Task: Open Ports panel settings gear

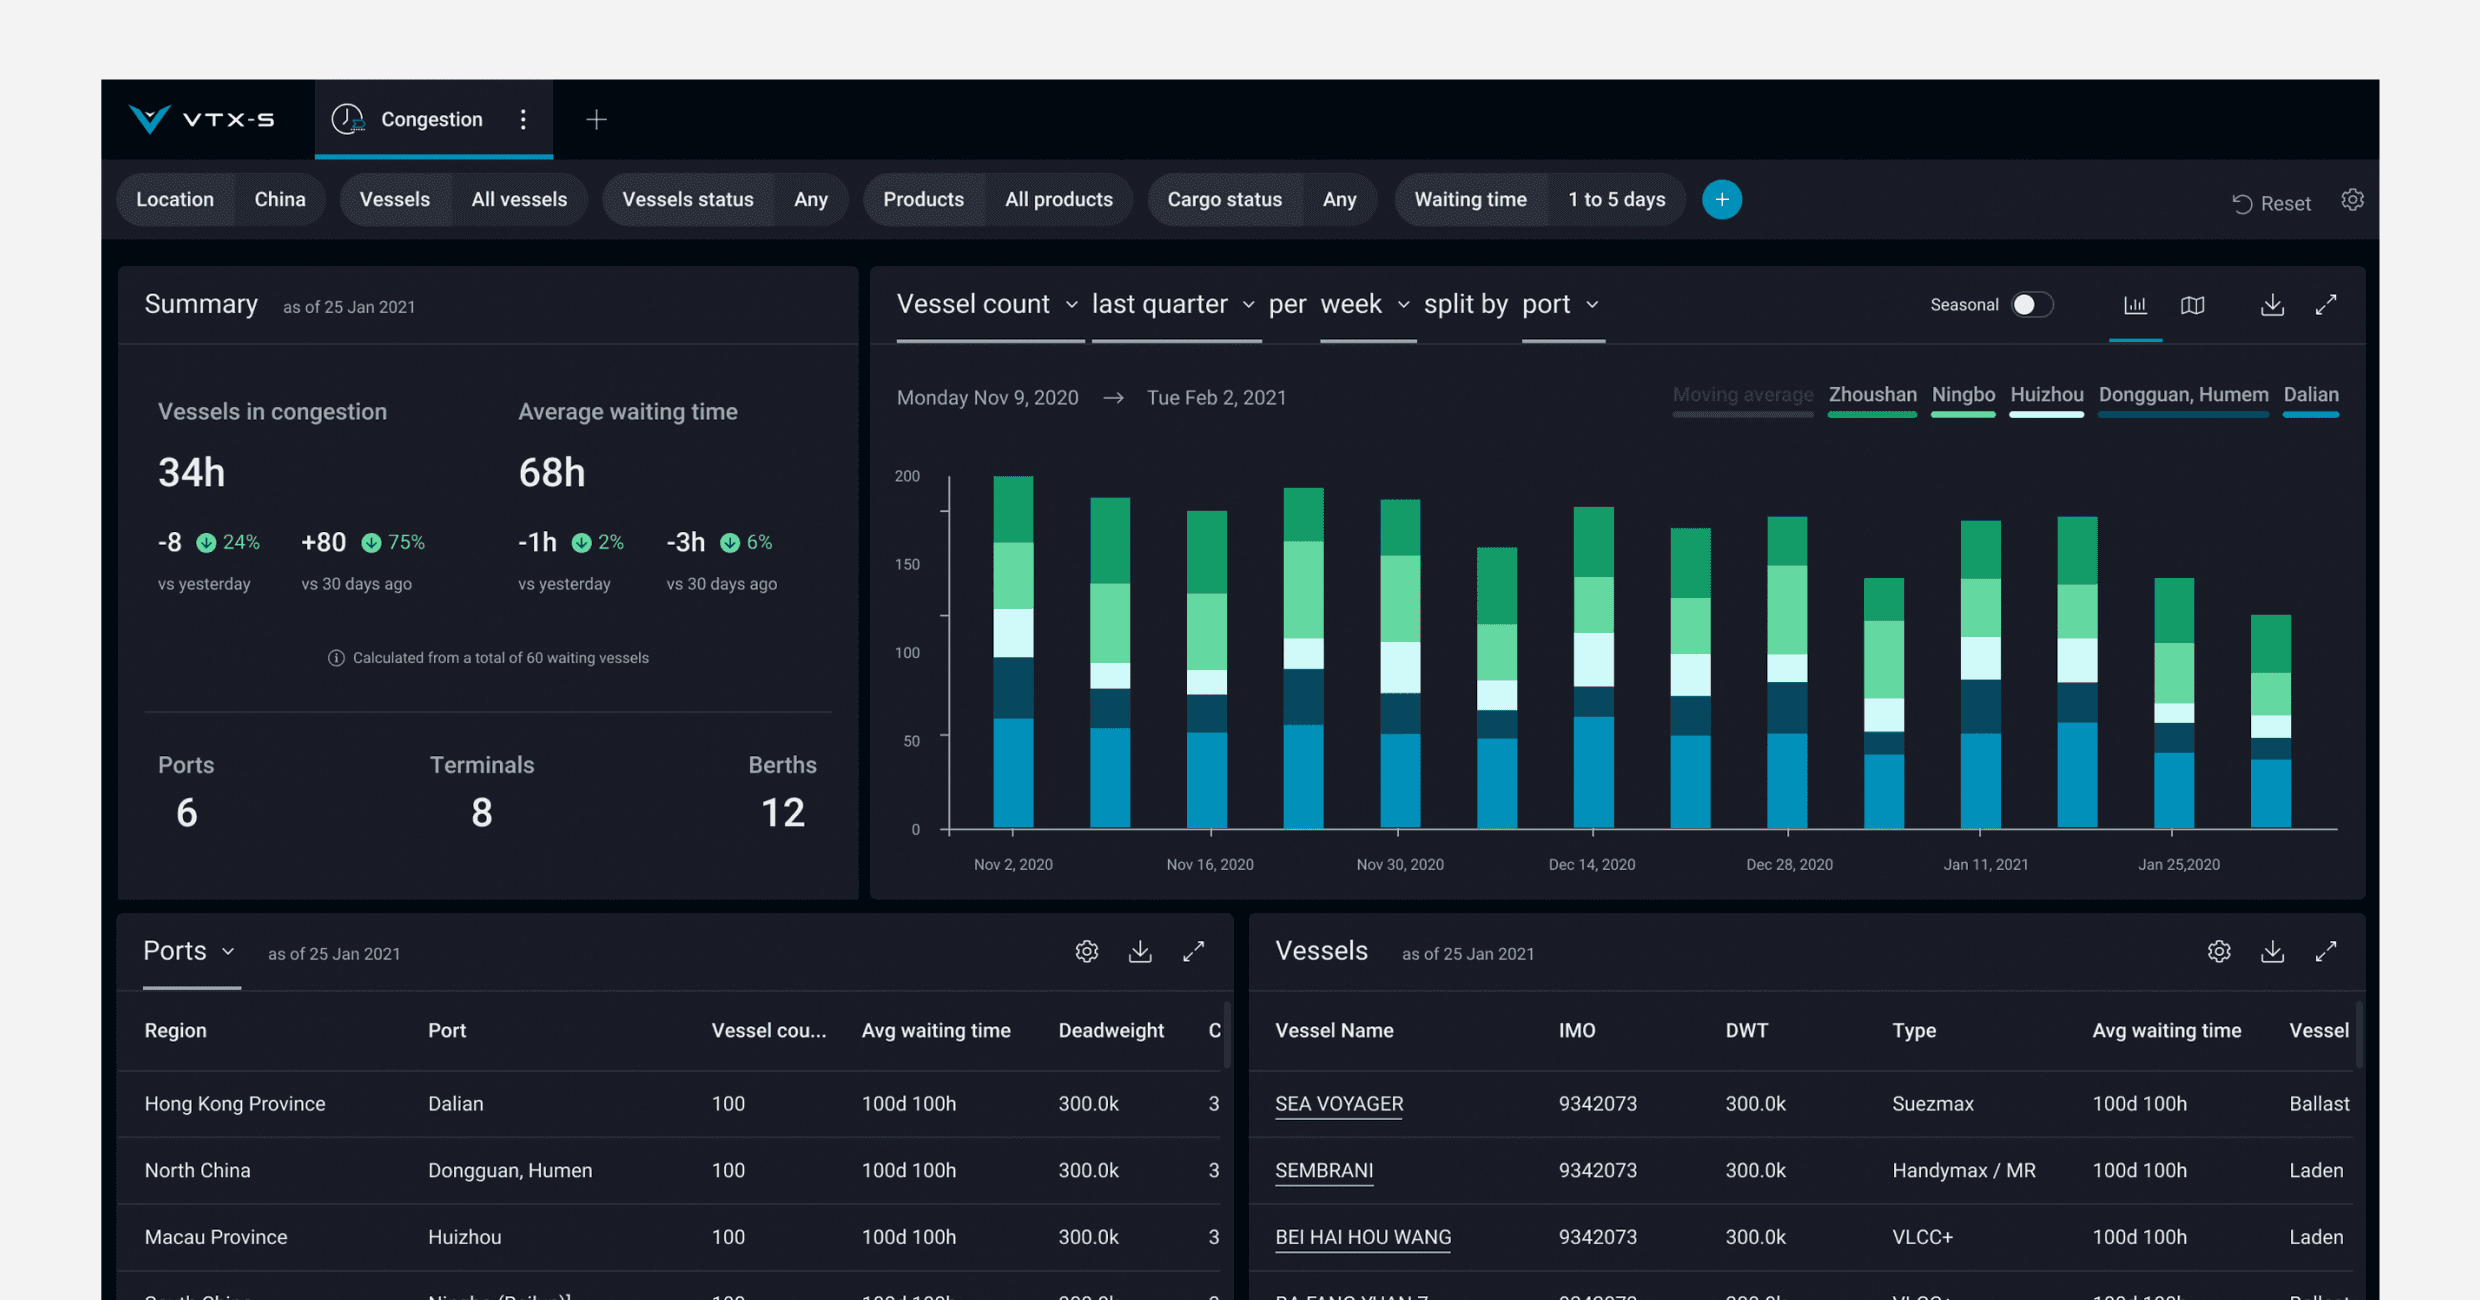Action: 1087,952
